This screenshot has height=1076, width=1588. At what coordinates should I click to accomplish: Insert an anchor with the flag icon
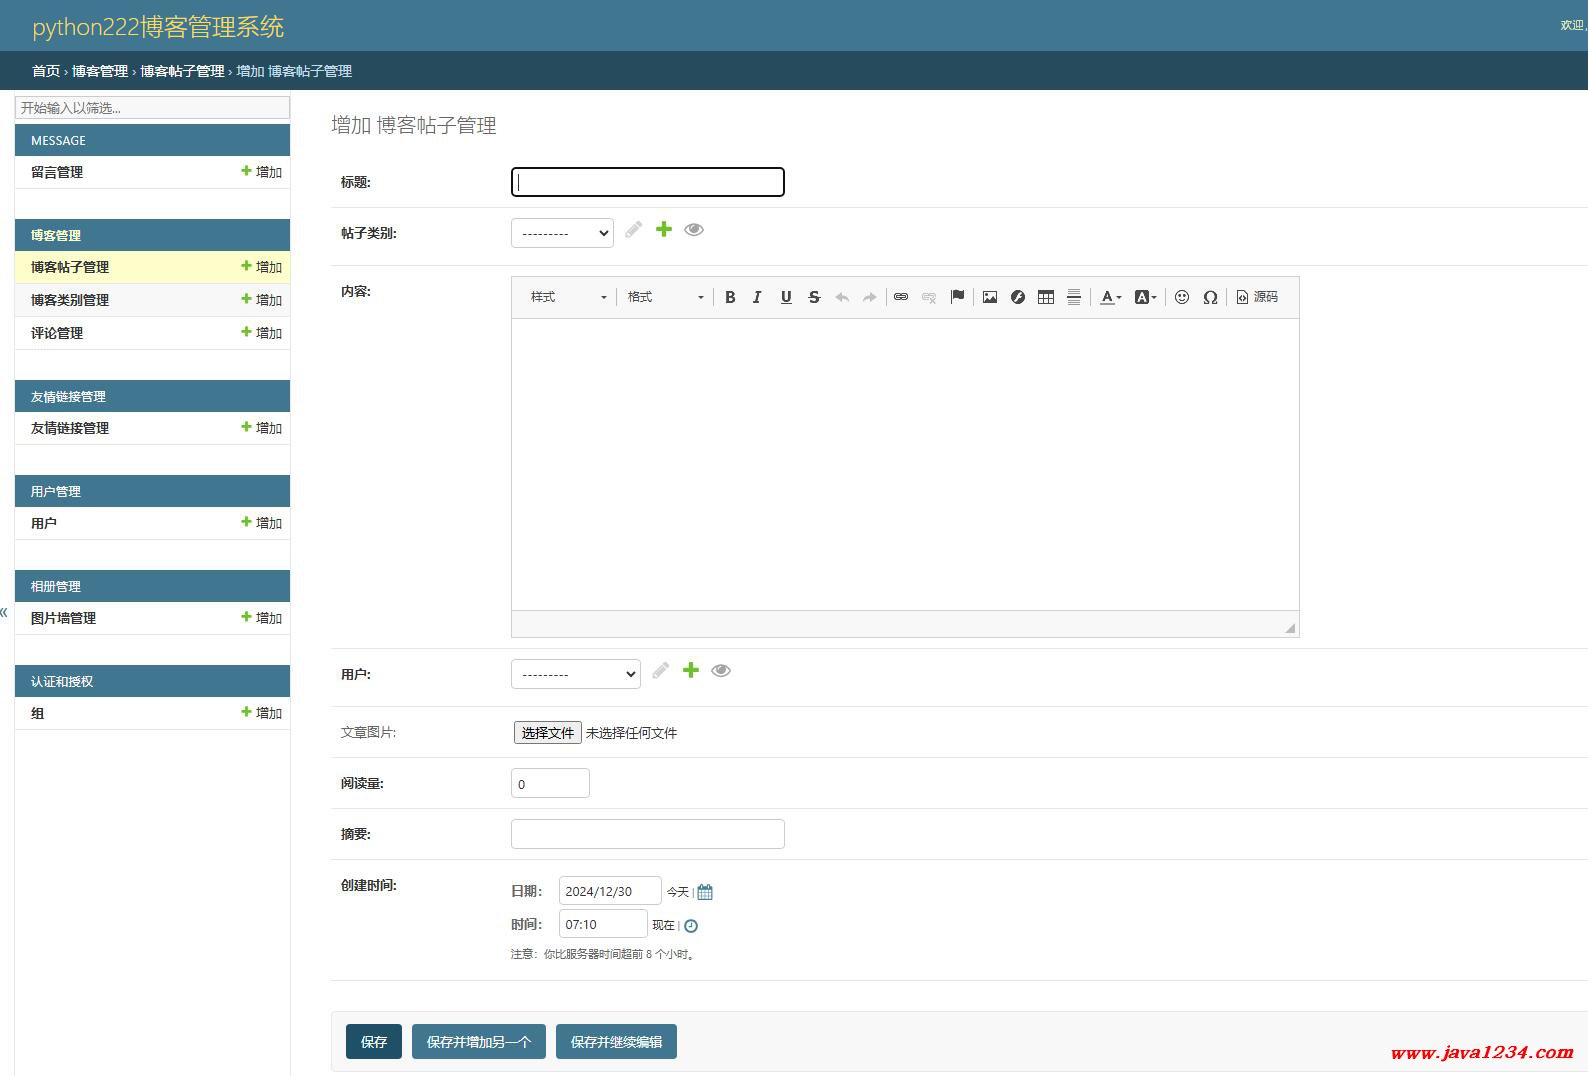pyautogui.click(x=957, y=297)
